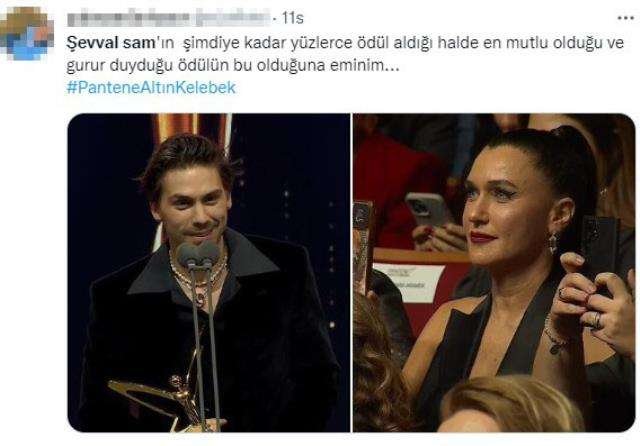640x446 pixels.
Task: Open the left photo of man at microphones
Action: click(209, 273)
